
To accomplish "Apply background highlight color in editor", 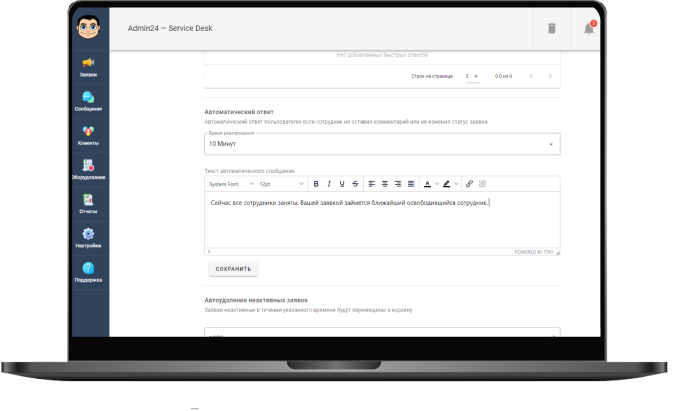I will point(446,184).
